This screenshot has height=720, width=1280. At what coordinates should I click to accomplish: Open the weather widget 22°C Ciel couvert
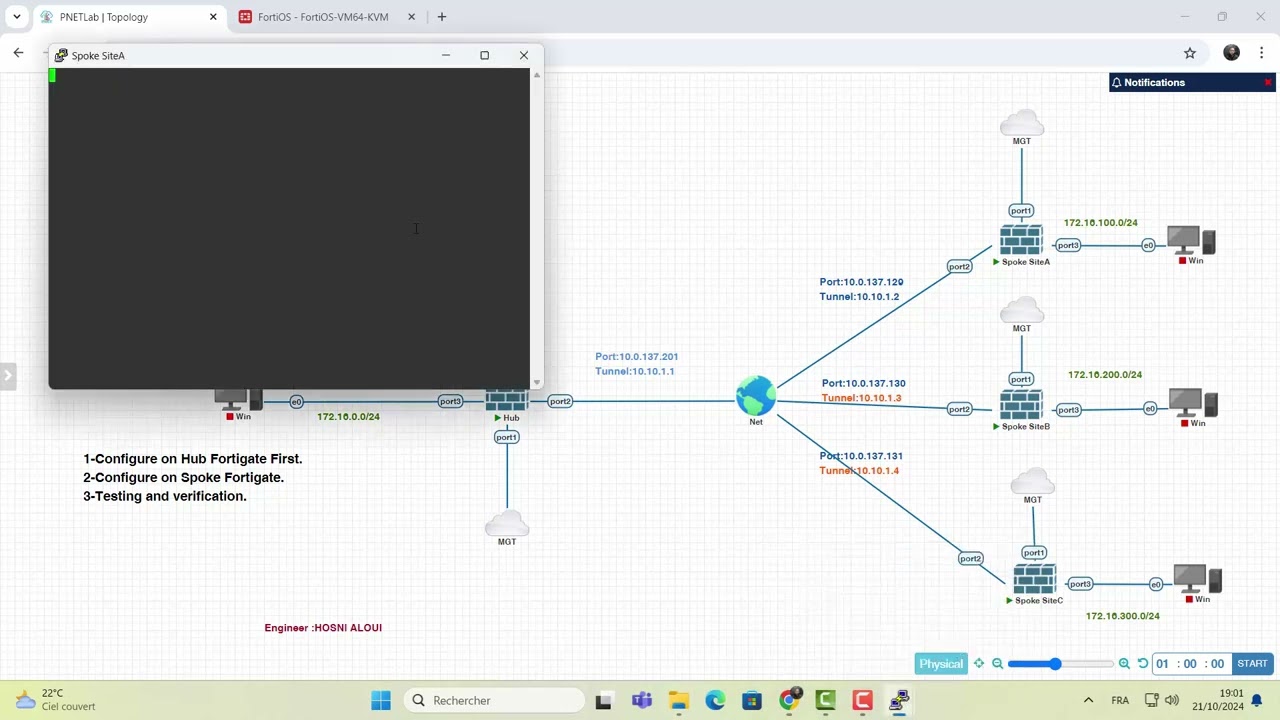(x=55, y=700)
